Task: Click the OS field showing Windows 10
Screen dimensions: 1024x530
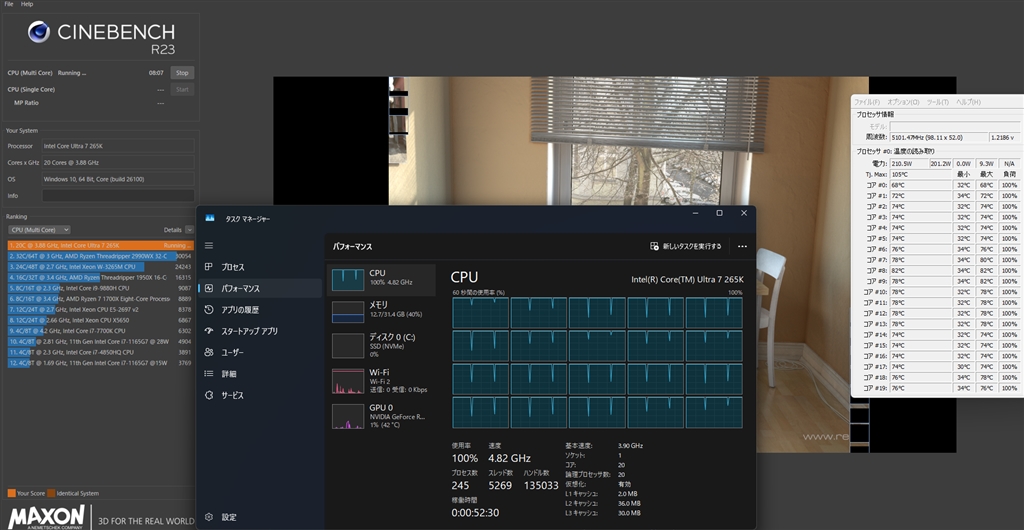Action: coord(118,179)
